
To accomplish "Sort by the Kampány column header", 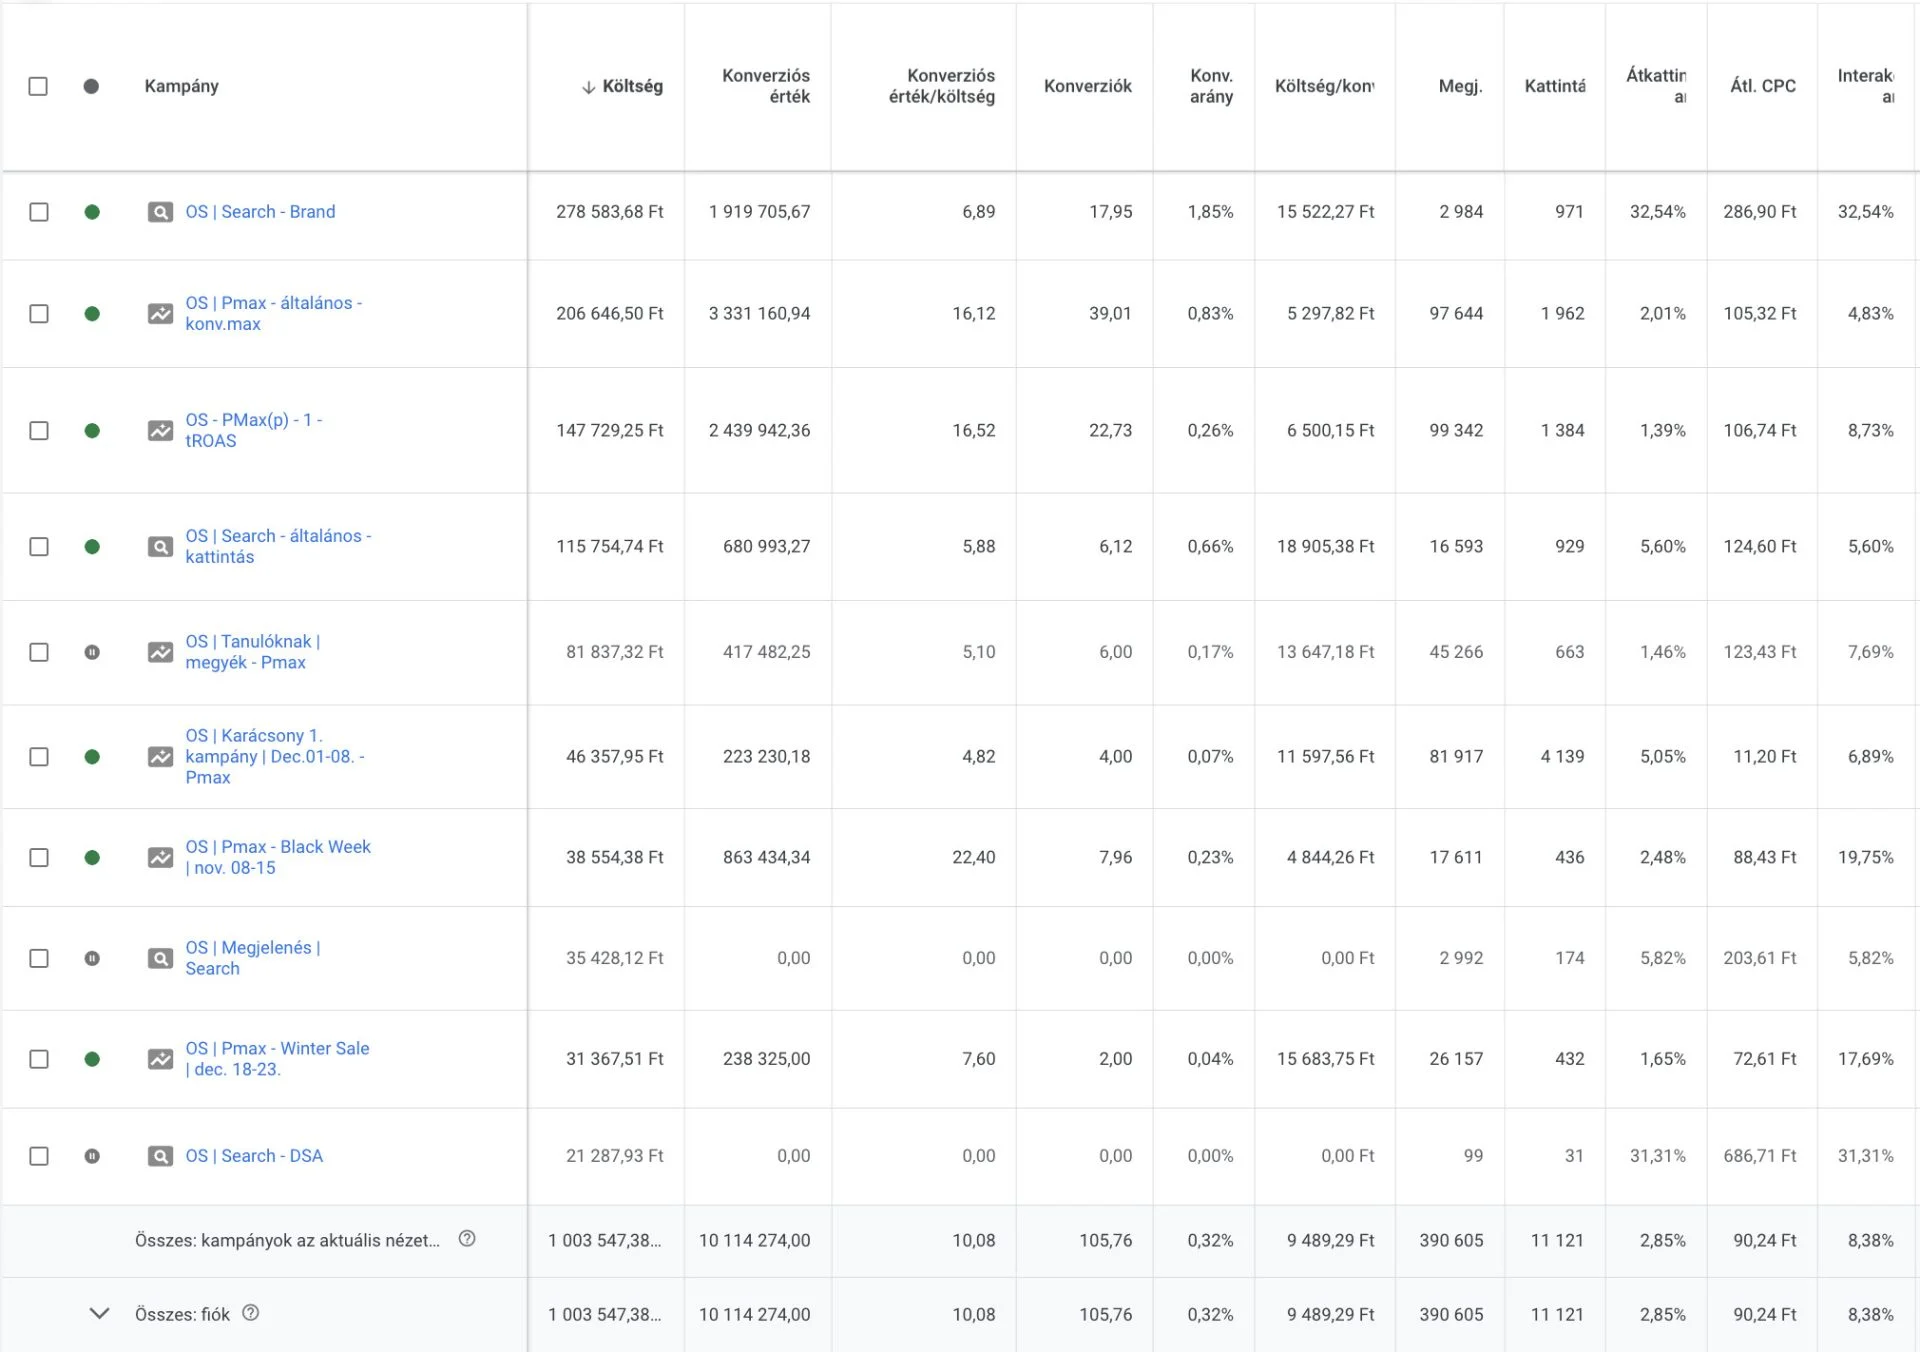I will tap(181, 86).
